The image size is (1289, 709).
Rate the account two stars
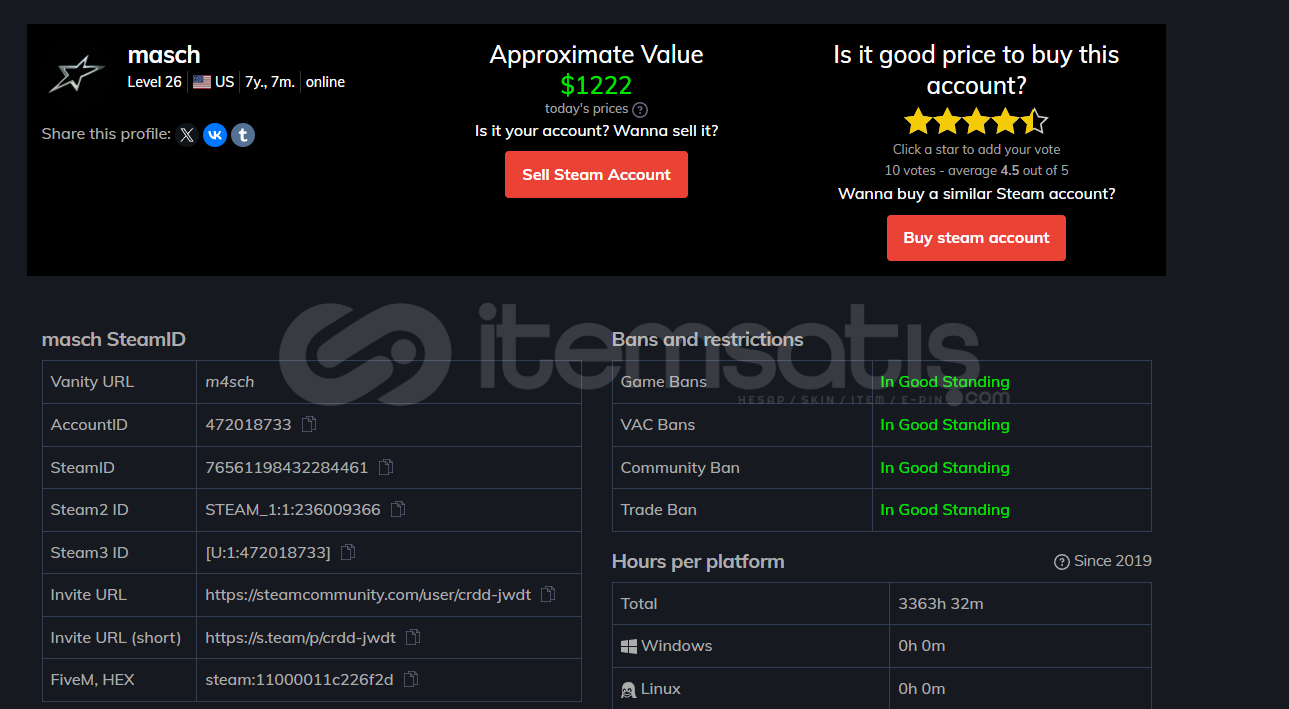point(946,122)
